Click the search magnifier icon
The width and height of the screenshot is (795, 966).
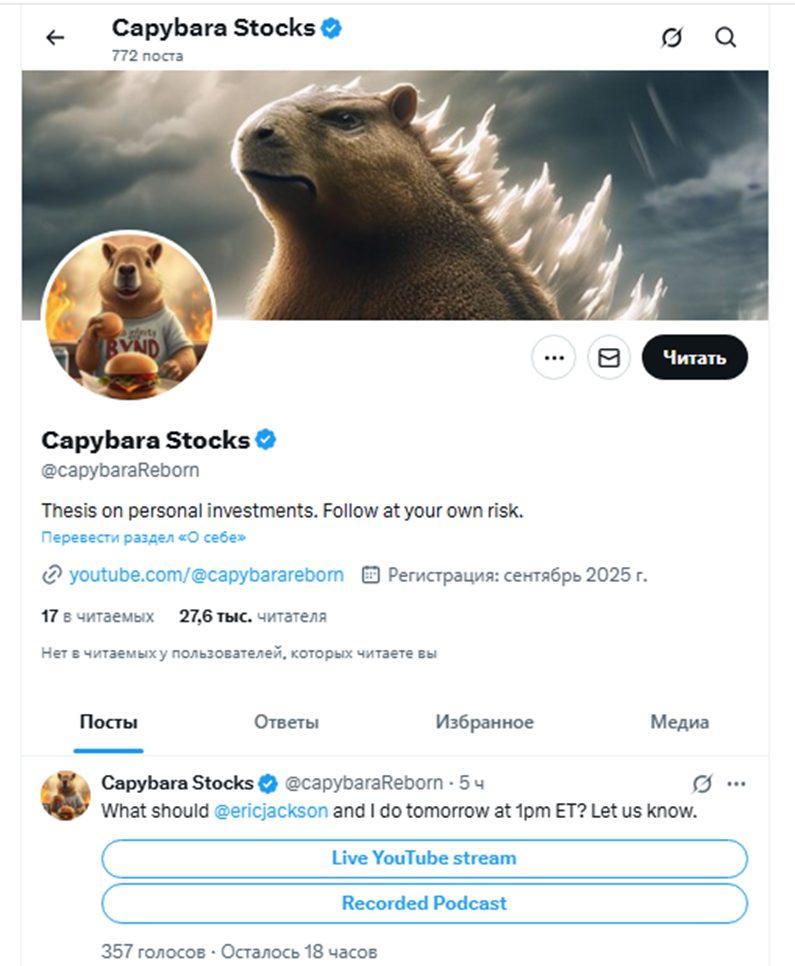[726, 38]
